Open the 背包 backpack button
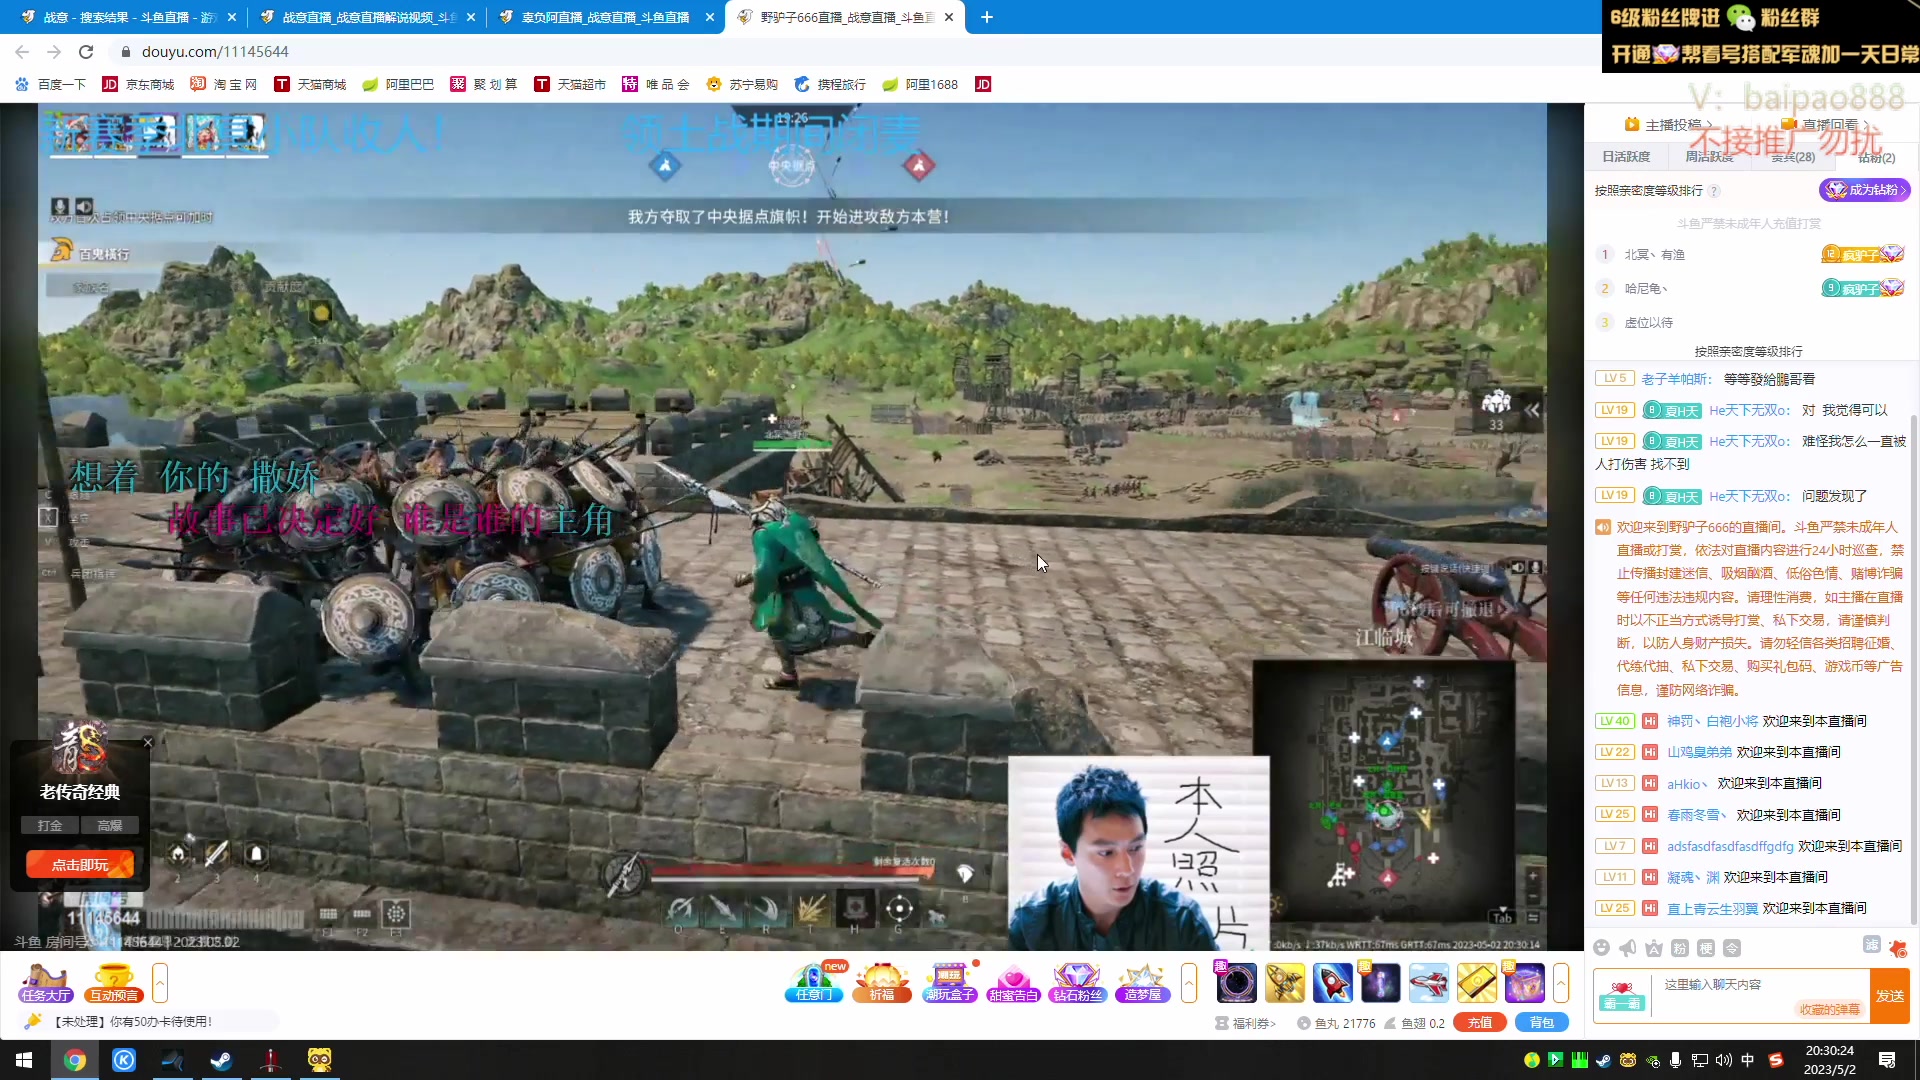Image resolution: width=1920 pixels, height=1080 pixels. coord(1542,1023)
